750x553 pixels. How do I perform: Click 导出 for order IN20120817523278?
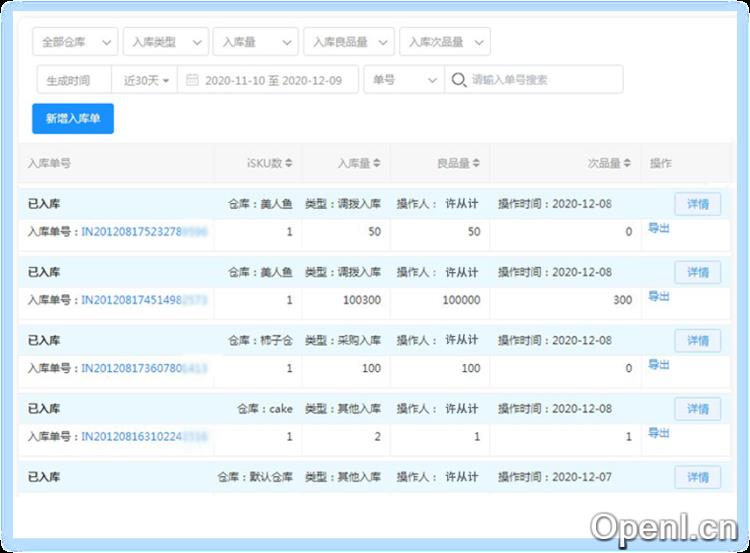tap(659, 228)
